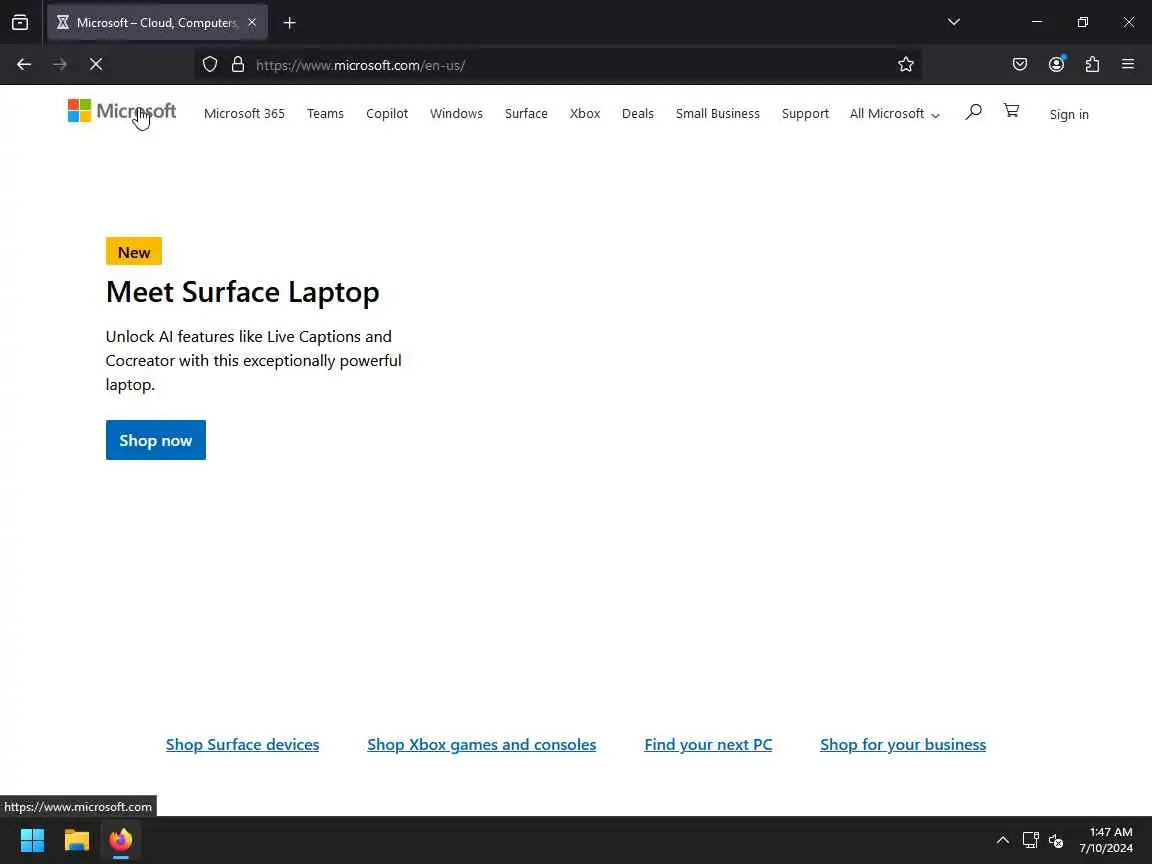Open Firefox account icon
The image size is (1152, 864).
point(1056,65)
